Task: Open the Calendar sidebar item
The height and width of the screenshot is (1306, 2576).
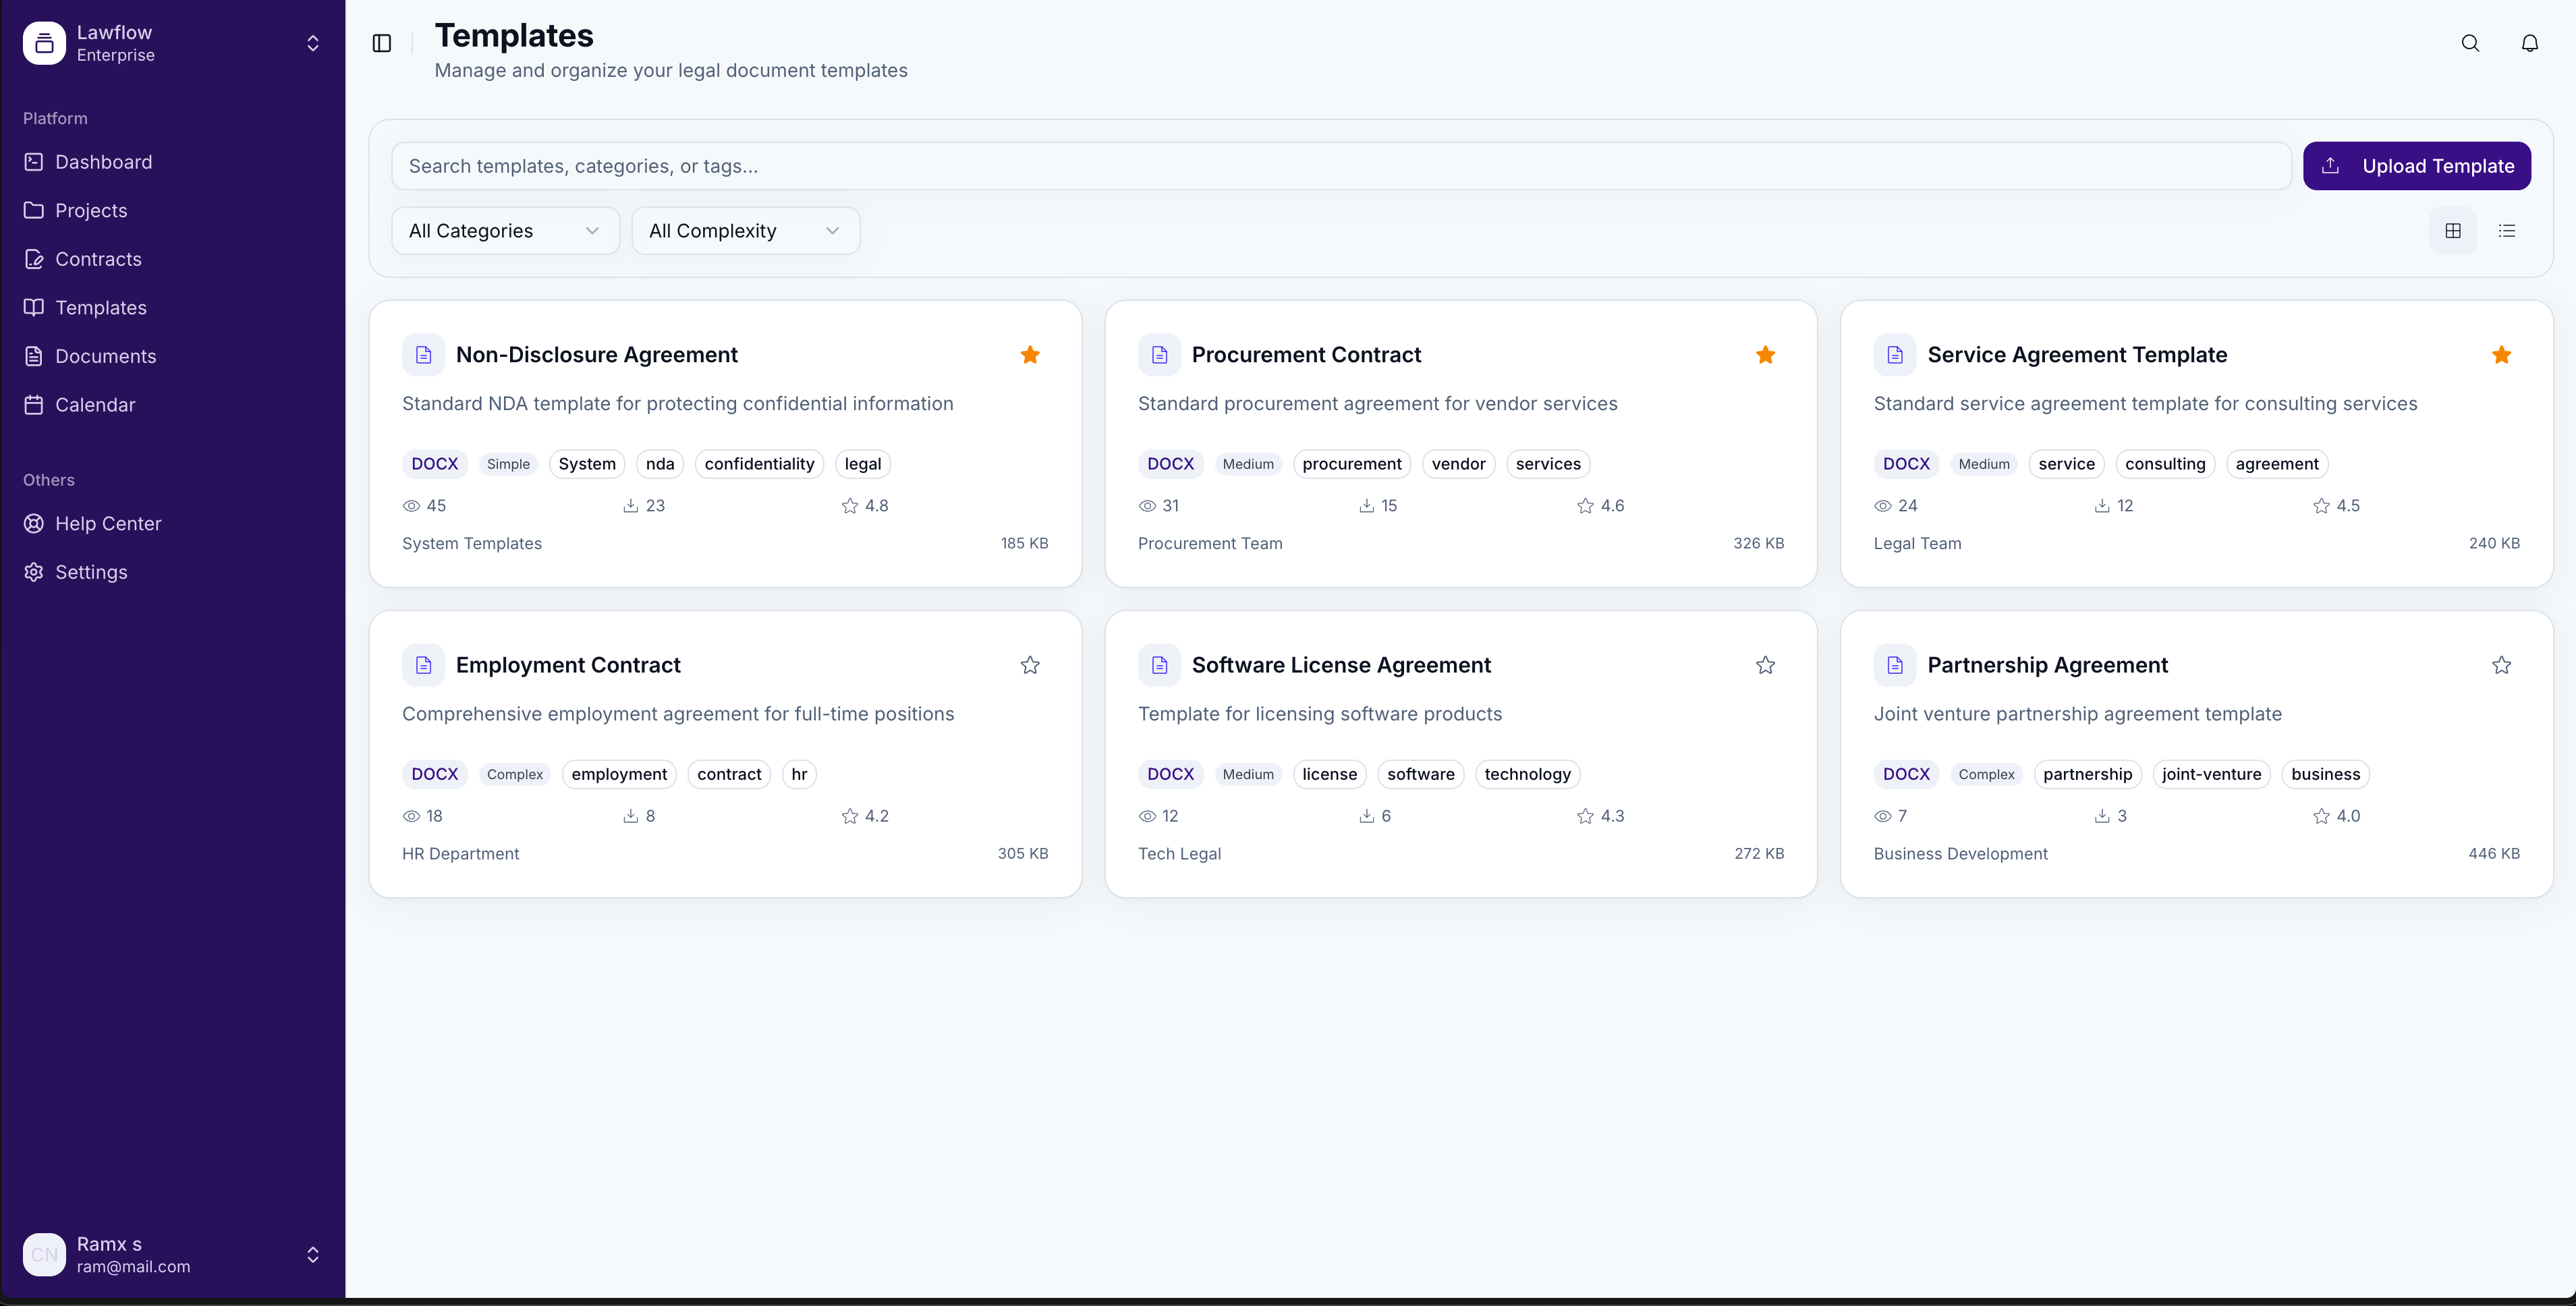Action: tap(95, 405)
